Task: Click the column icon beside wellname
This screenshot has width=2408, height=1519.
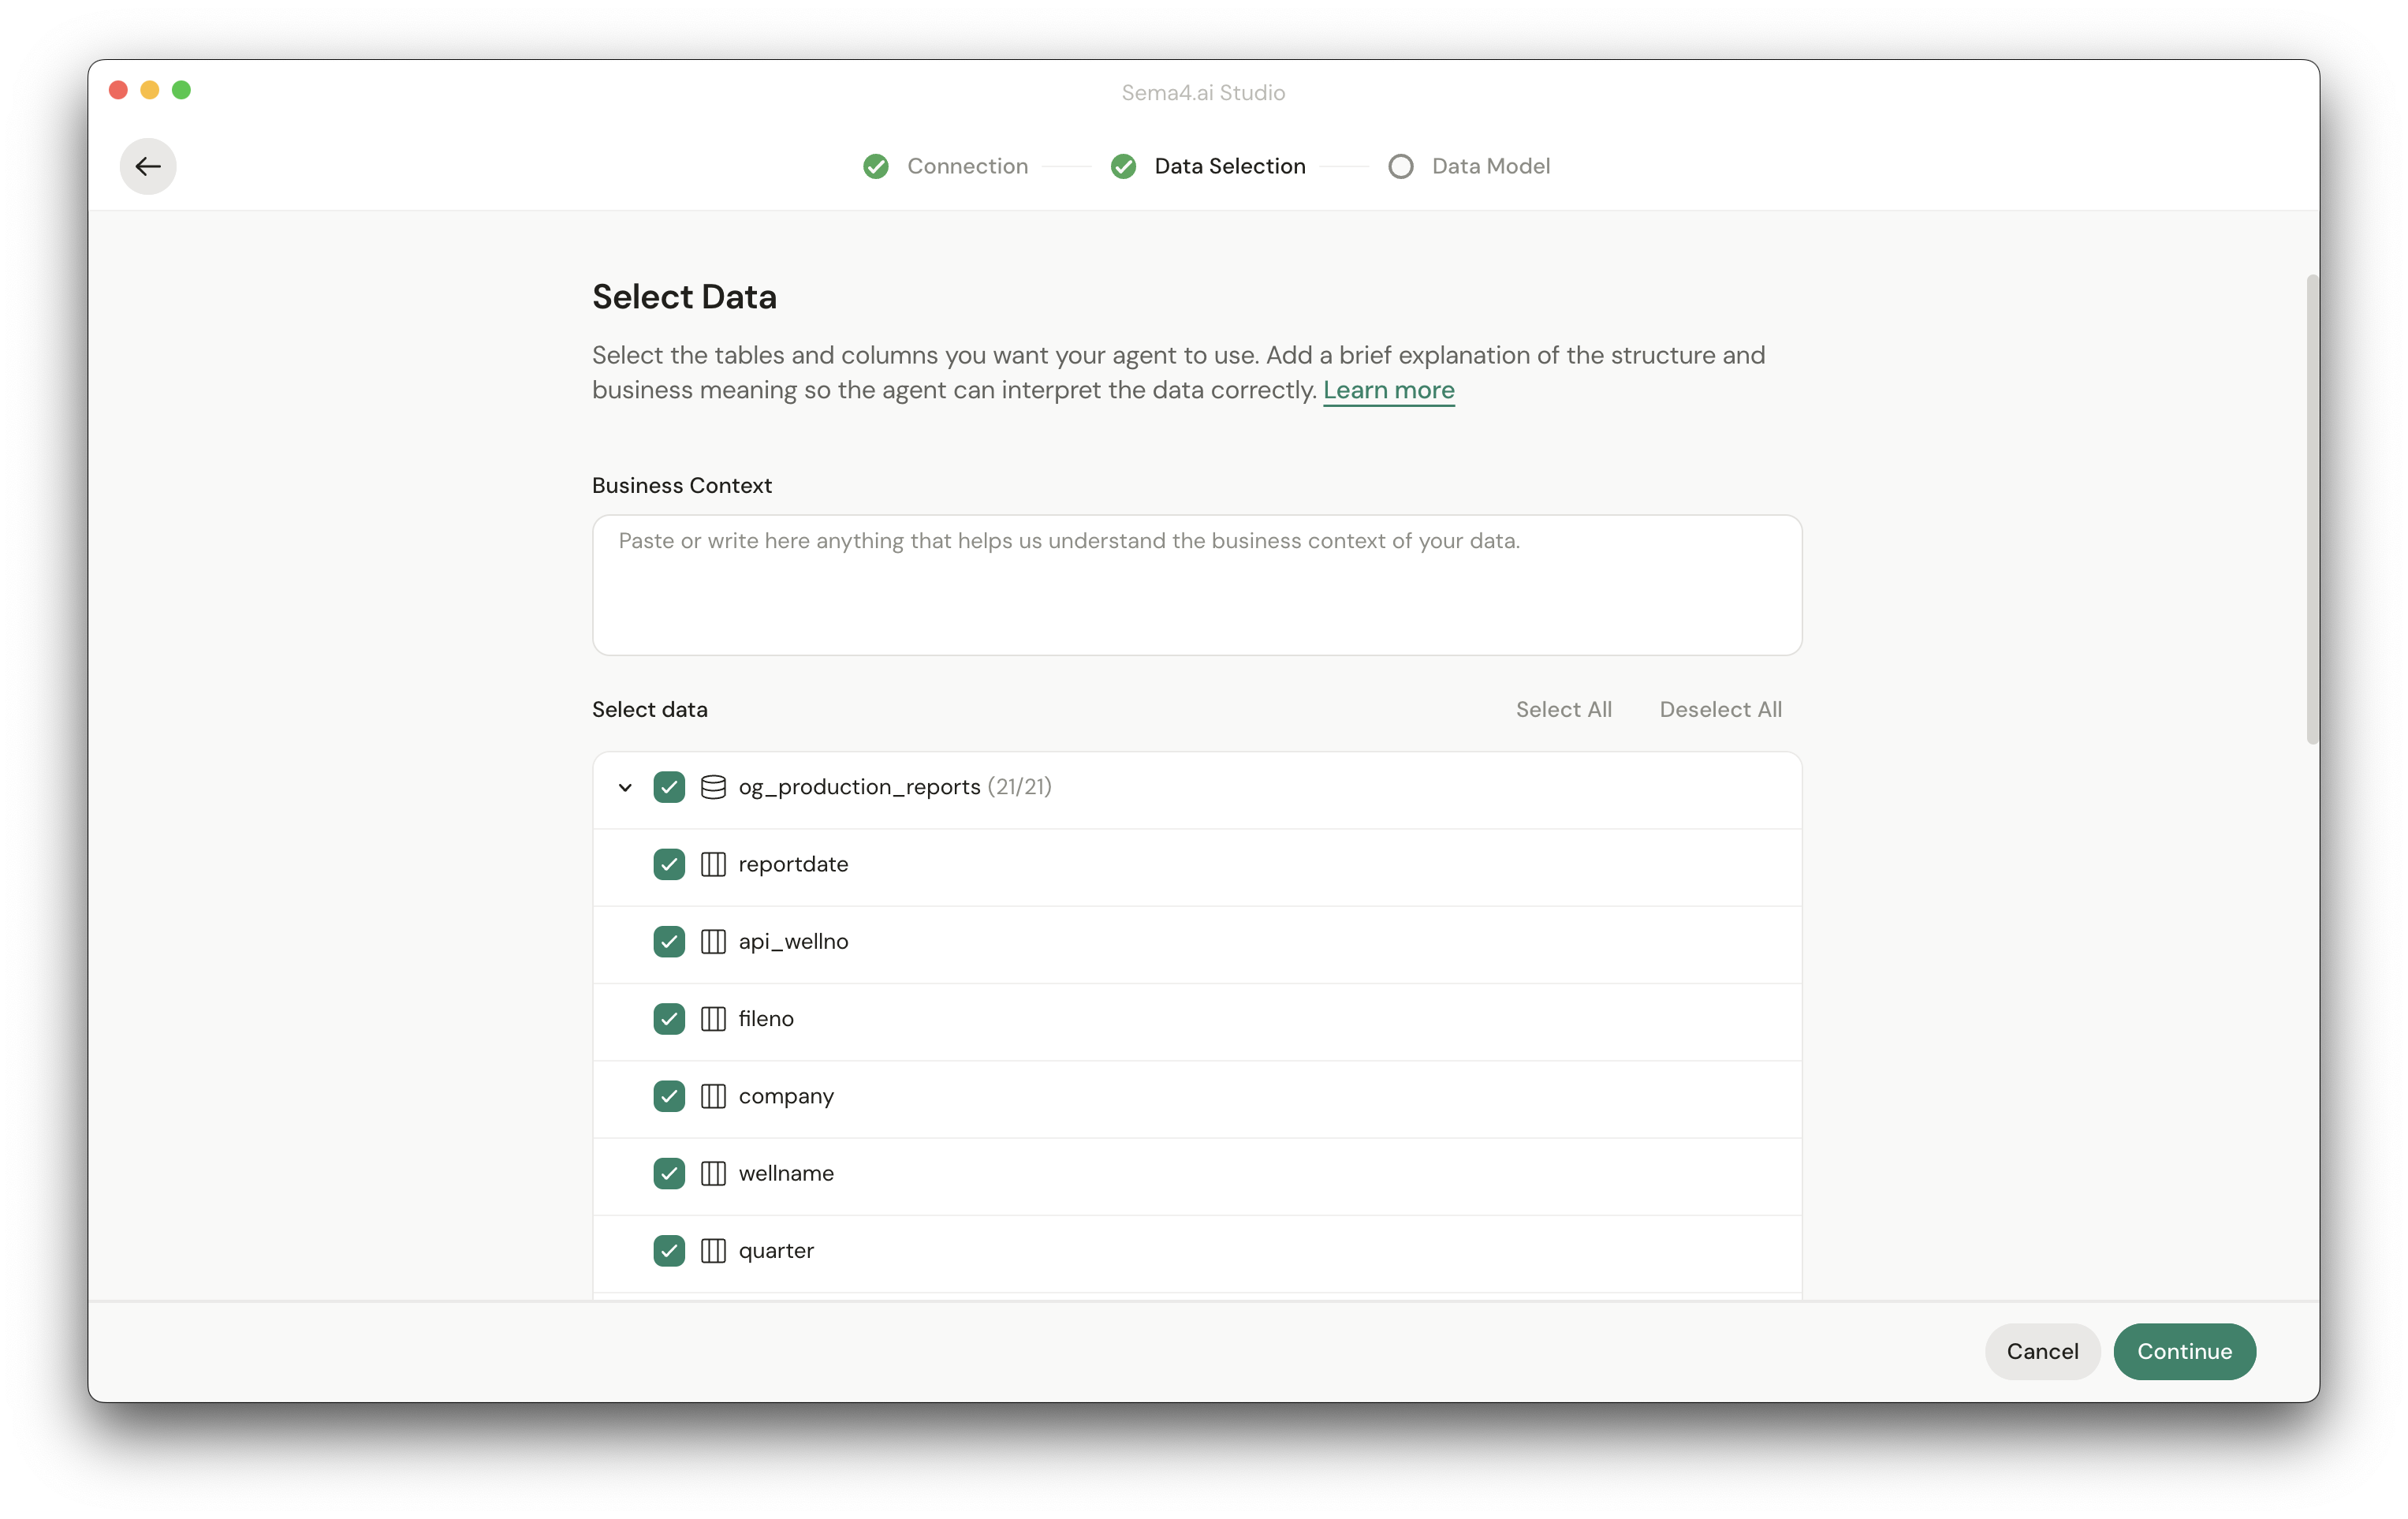Action: point(713,1173)
